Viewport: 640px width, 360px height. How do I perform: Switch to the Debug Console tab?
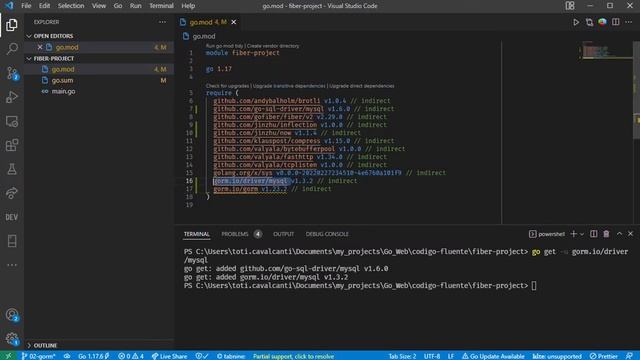[x=327, y=234]
